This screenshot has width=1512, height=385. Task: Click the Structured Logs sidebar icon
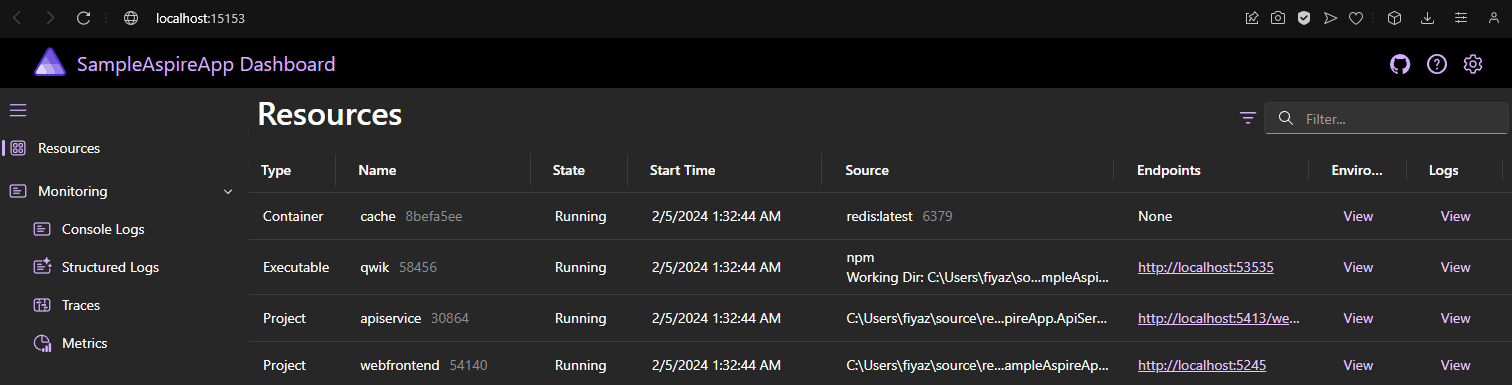42,267
